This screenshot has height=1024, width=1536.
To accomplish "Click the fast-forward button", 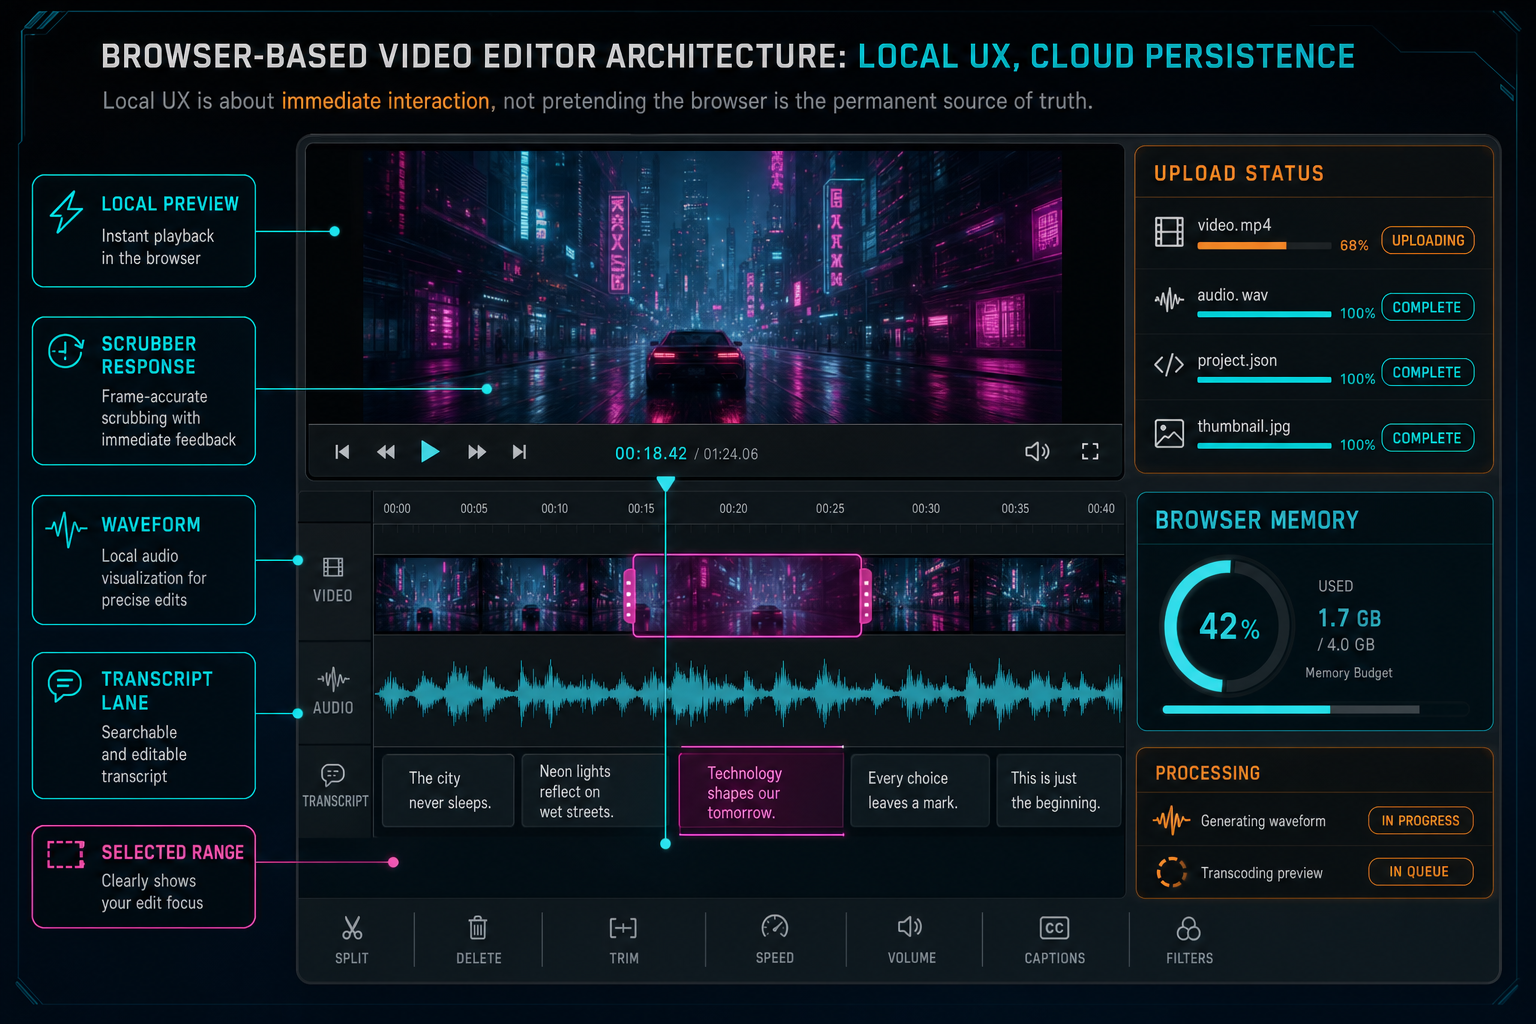I will 477,452.
